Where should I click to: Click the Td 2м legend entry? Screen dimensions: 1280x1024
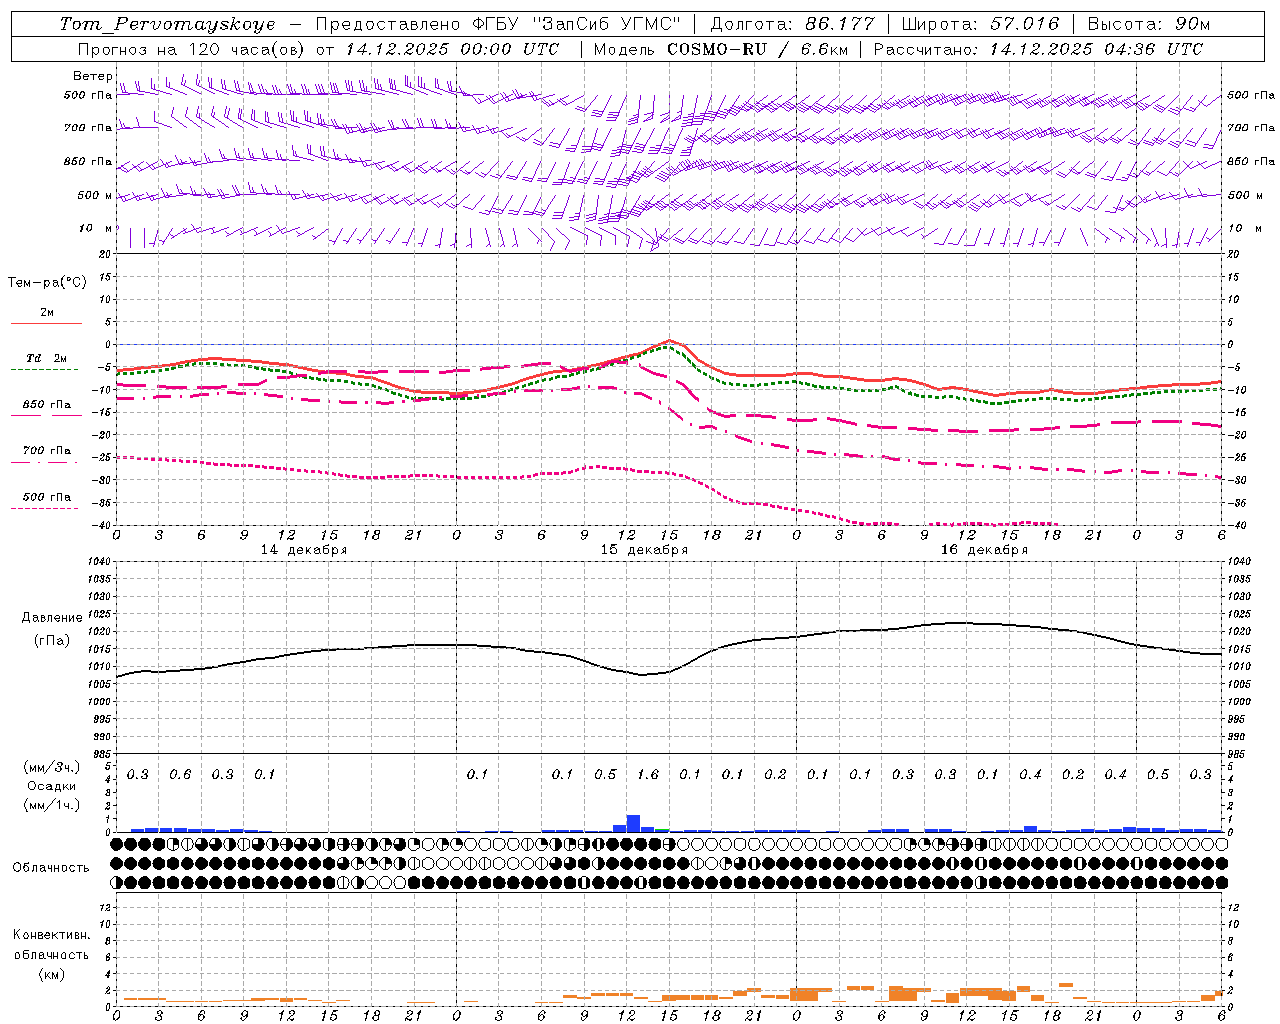point(47,358)
